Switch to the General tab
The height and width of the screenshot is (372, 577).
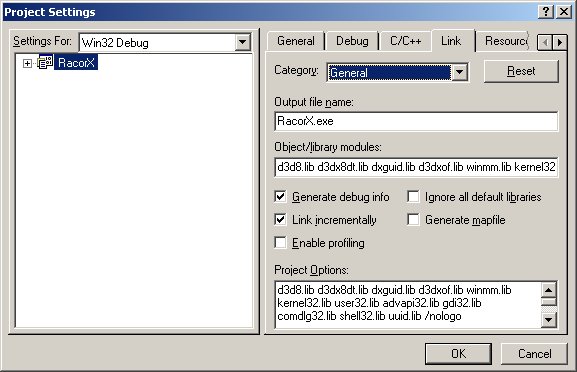click(x=296, y=41)
